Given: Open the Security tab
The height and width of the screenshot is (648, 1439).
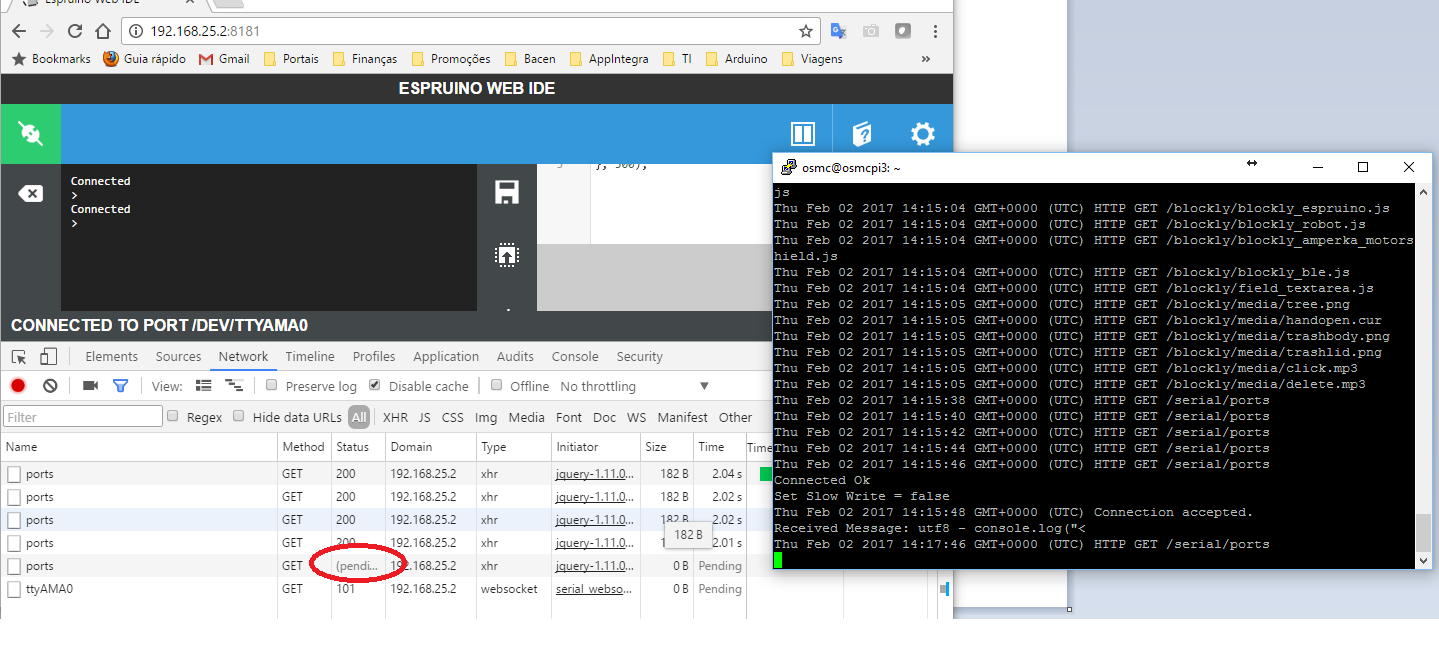Looking at the screenshot, I should coord(640,357).
